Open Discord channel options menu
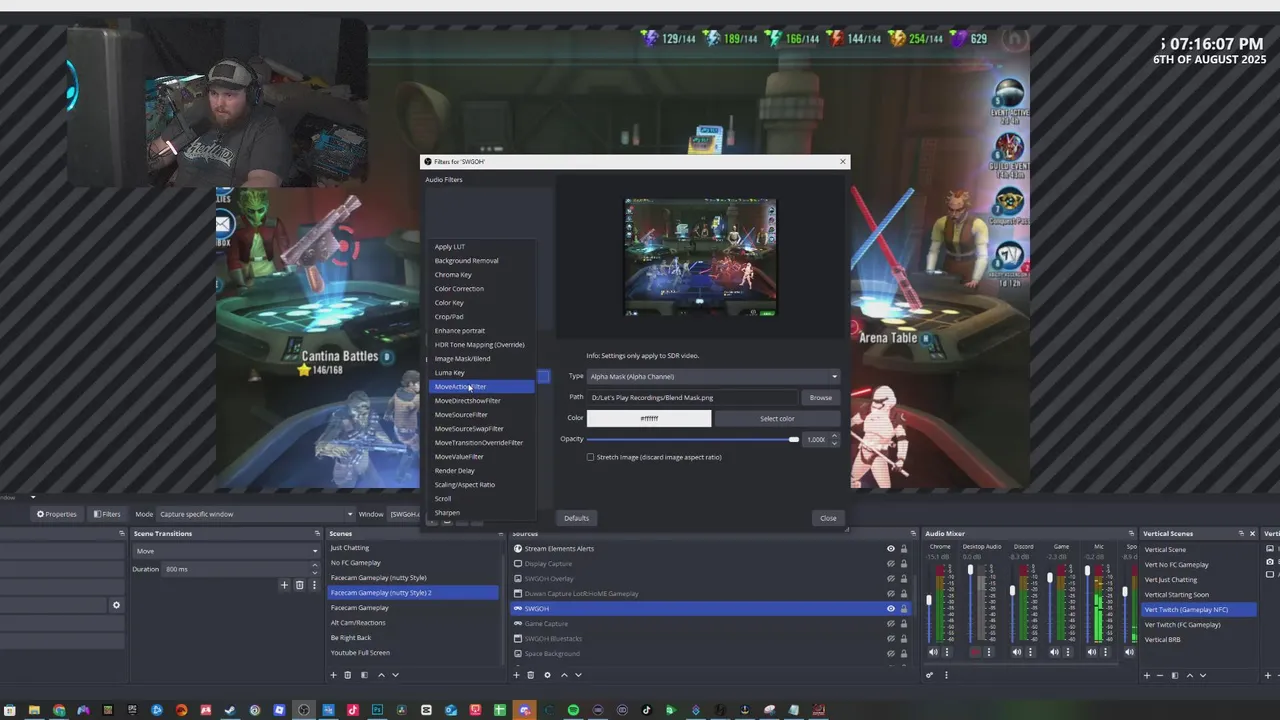Viewport: 1280px width, 720px height. pyautogui.click(x=1031, y=652)
